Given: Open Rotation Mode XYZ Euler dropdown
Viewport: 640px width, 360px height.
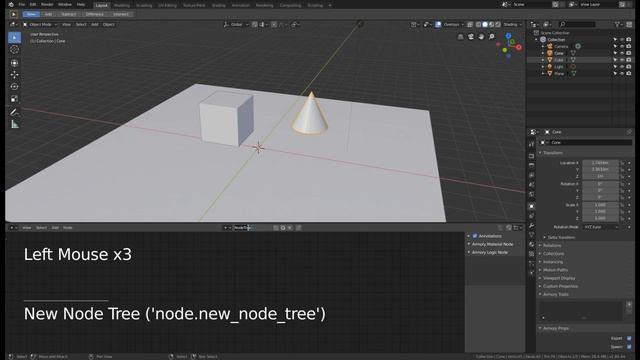Looking at the screenshot, I should pos(601,227).
